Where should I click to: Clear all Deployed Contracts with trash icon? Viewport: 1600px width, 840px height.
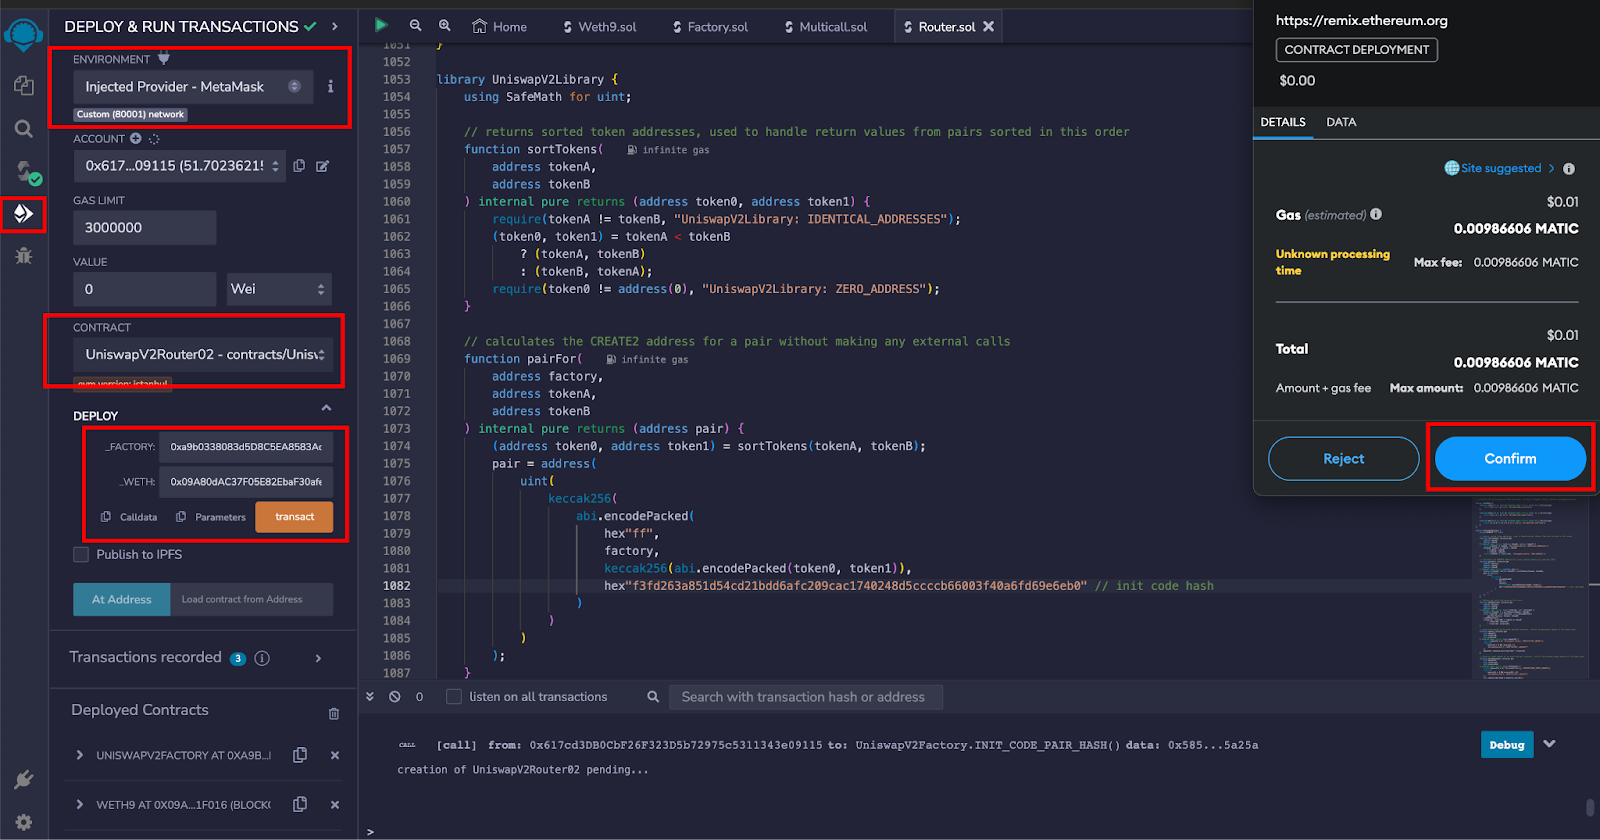pyautogui.click(x=334, y=714)
